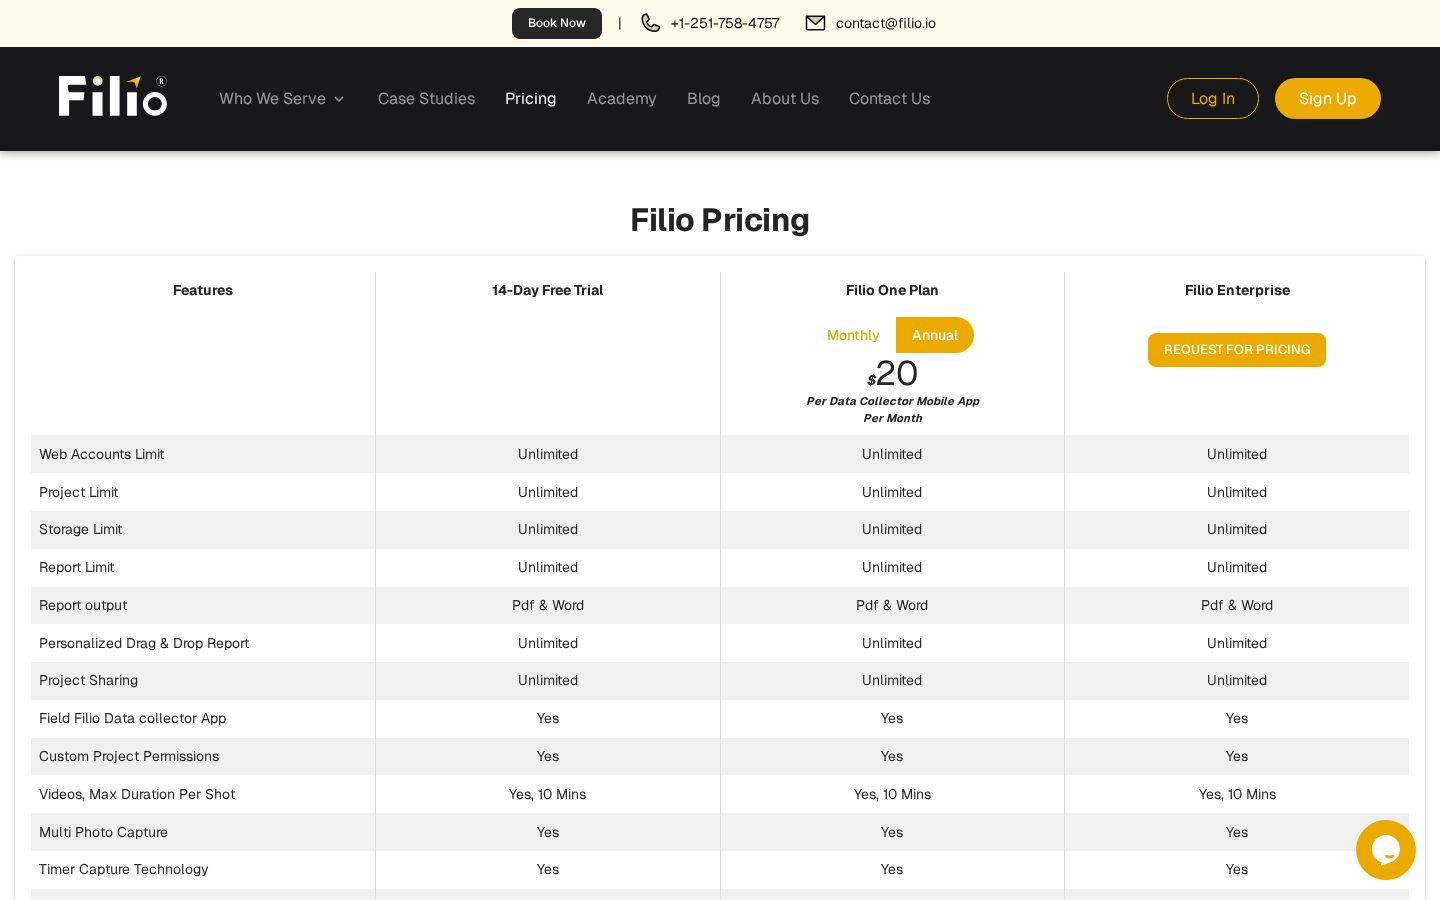This screenshot has height=900, width=1440.
Task: Click the Report Limit row label
Action: (76, 567)
